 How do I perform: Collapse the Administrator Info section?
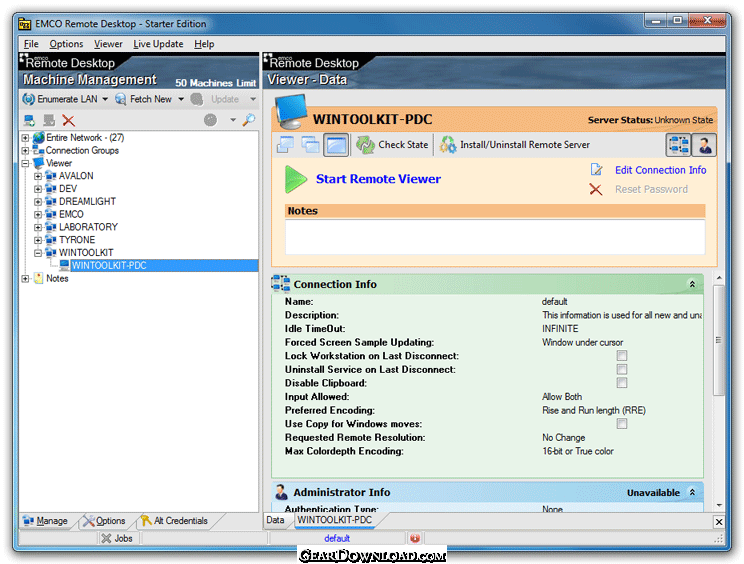click(x=692, y=492)
